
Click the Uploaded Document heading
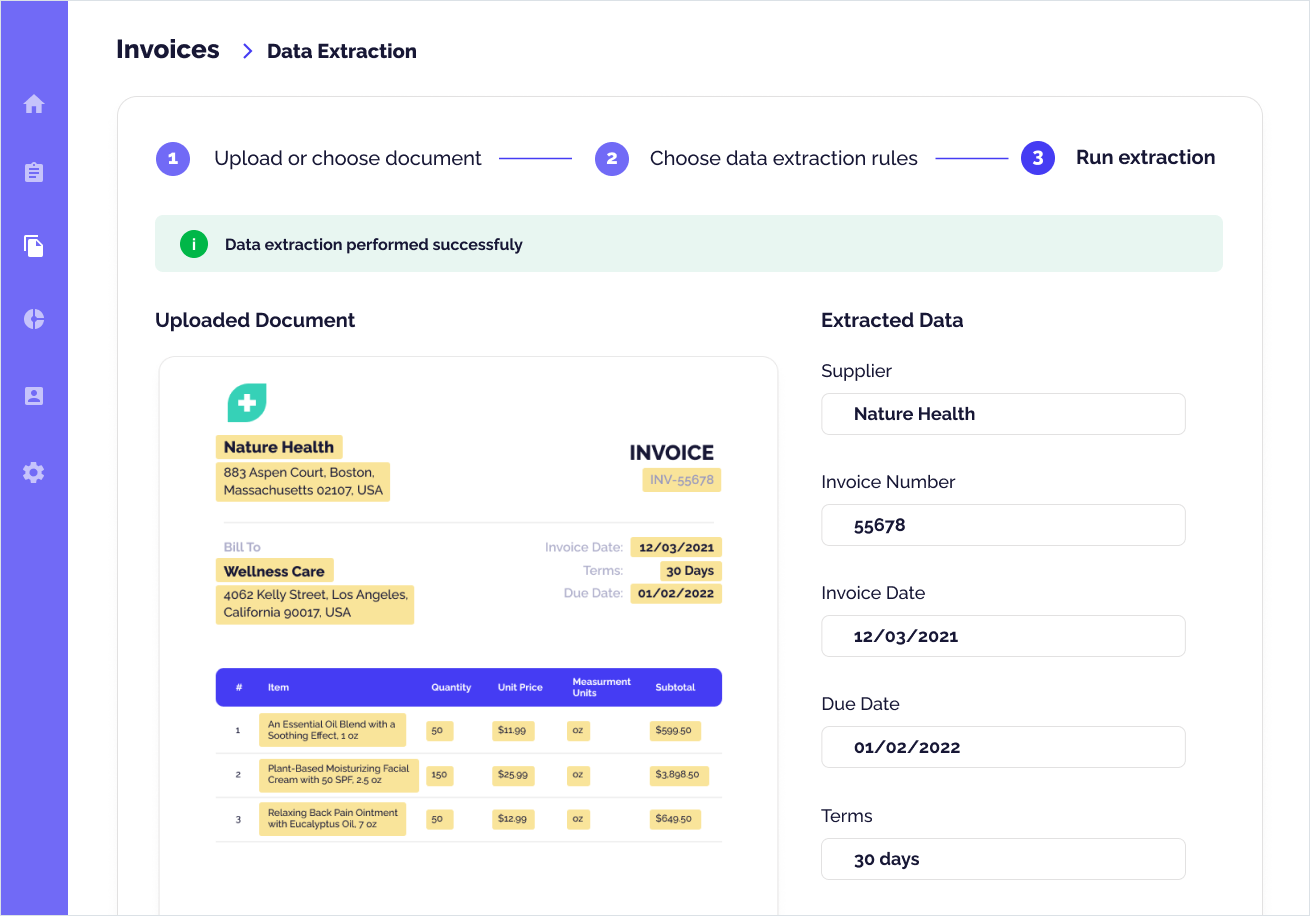click(255, 320)
